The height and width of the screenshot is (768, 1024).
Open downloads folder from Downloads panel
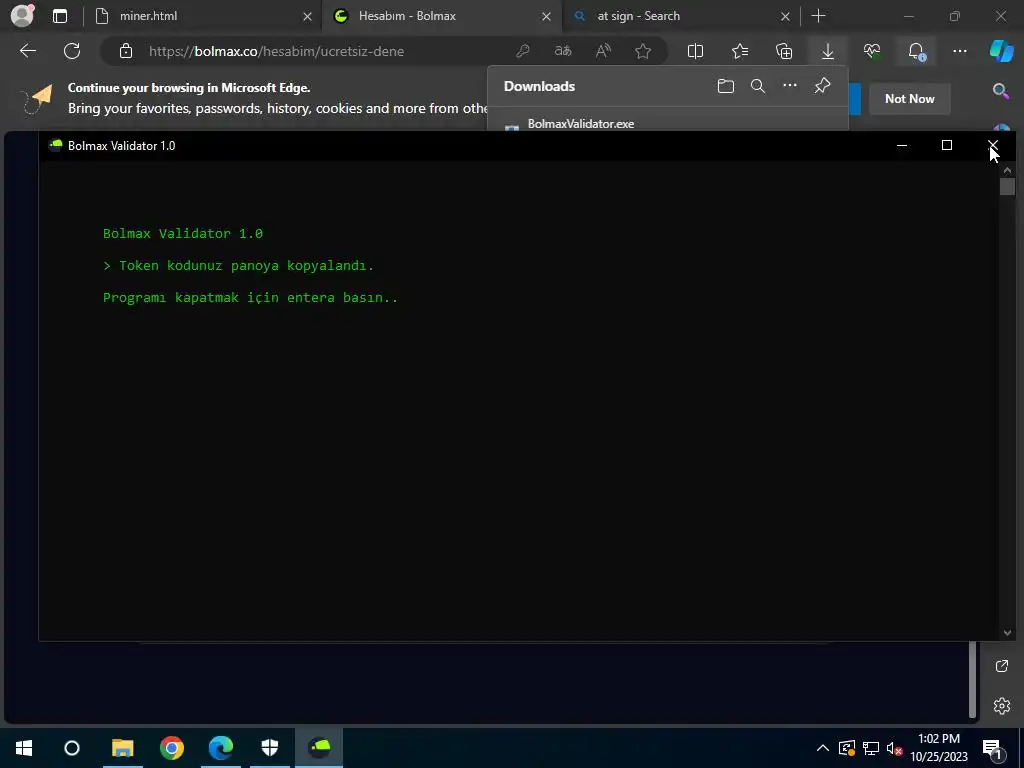[726, 86]
